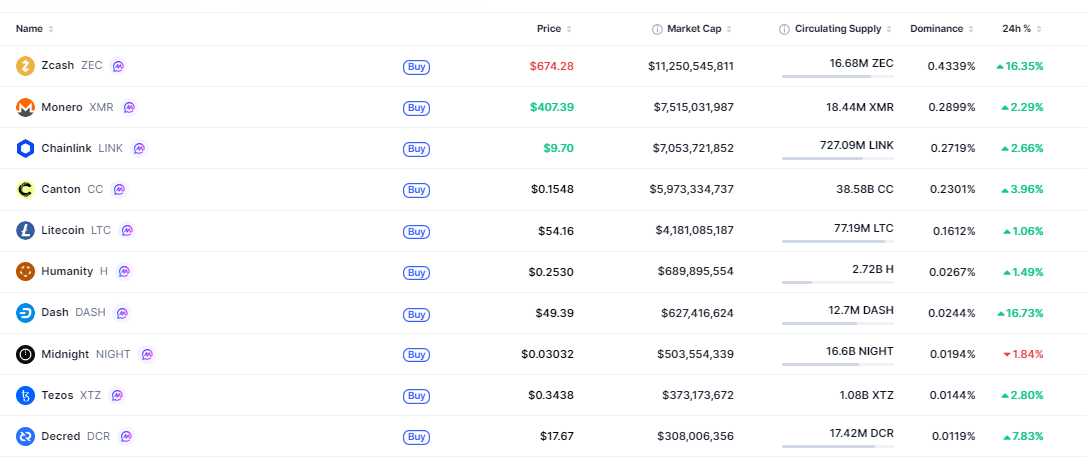Viewport: 1087px width, 461px height.
Task: Click the Canton coin logo
Action: (x=25, y=189)
